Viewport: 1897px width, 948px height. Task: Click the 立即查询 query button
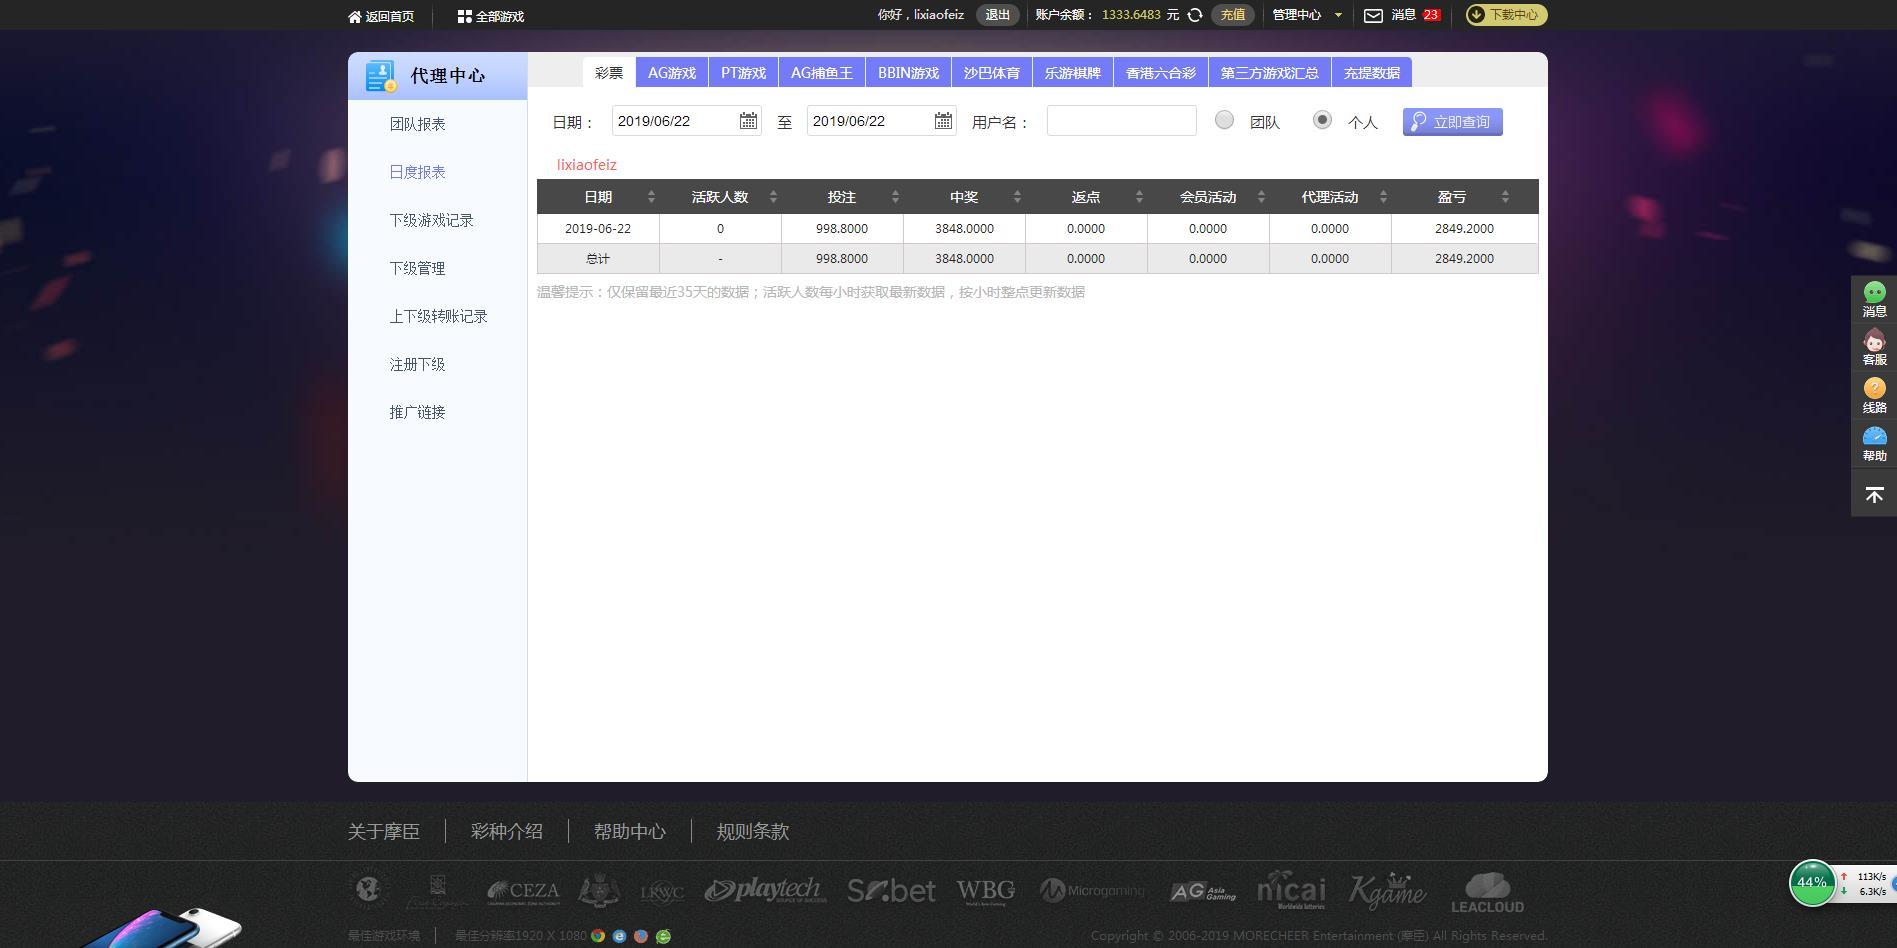[x=1452, y=120]
